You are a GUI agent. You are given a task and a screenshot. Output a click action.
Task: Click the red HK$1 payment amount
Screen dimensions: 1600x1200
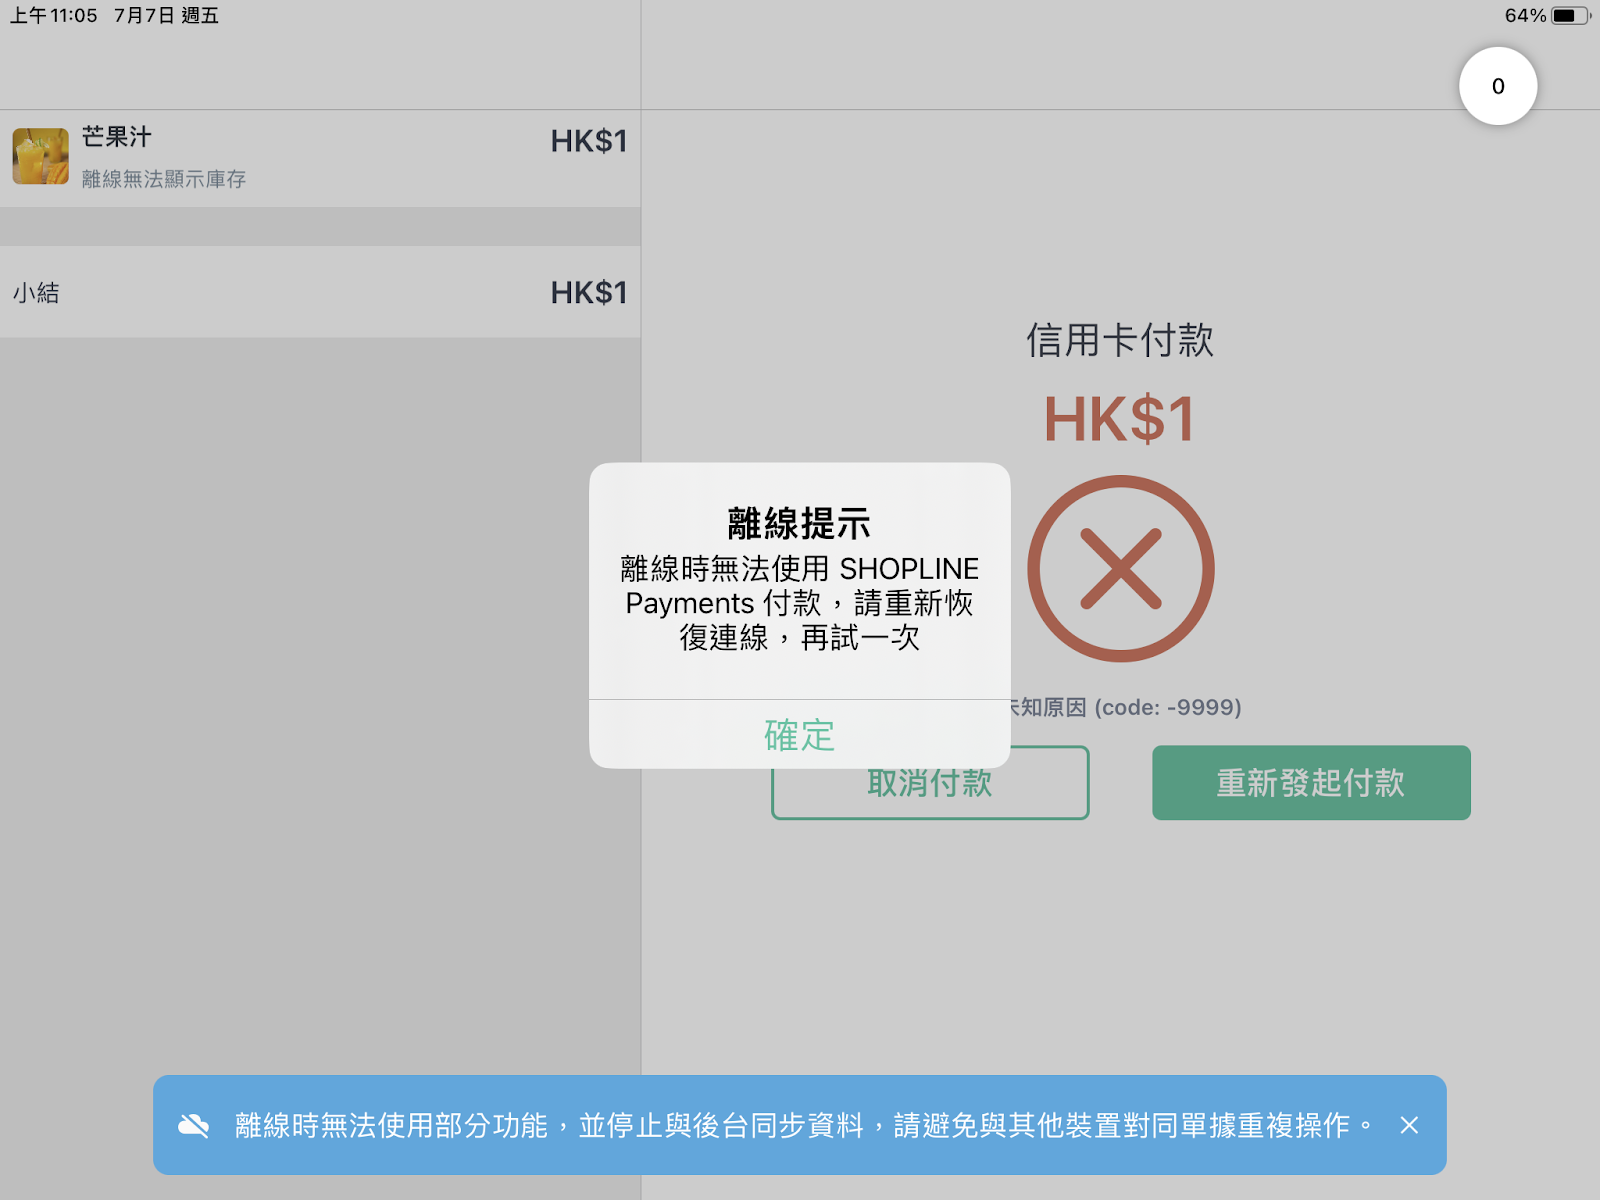(x=1120, y=419)
